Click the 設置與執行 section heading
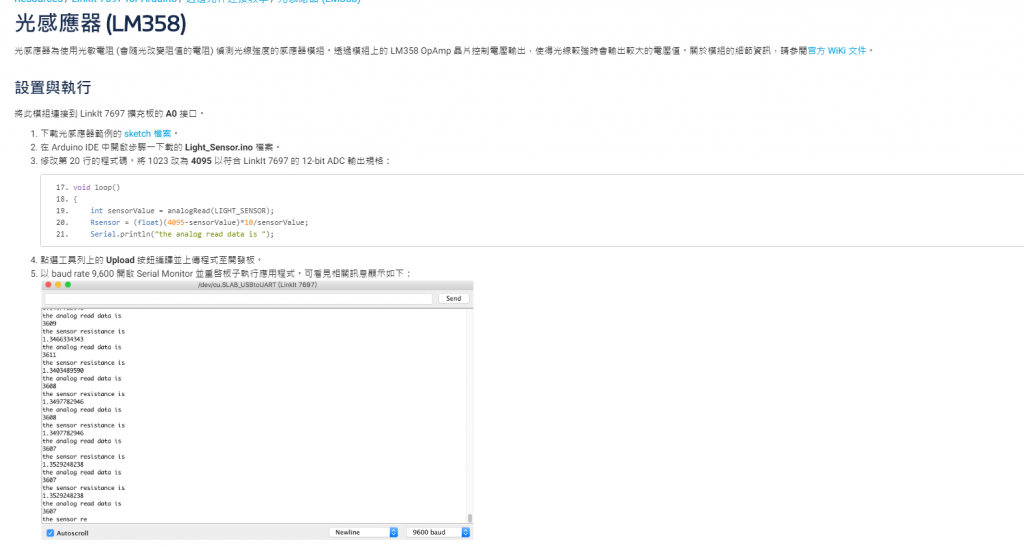1024x547 pixels. 53,87
